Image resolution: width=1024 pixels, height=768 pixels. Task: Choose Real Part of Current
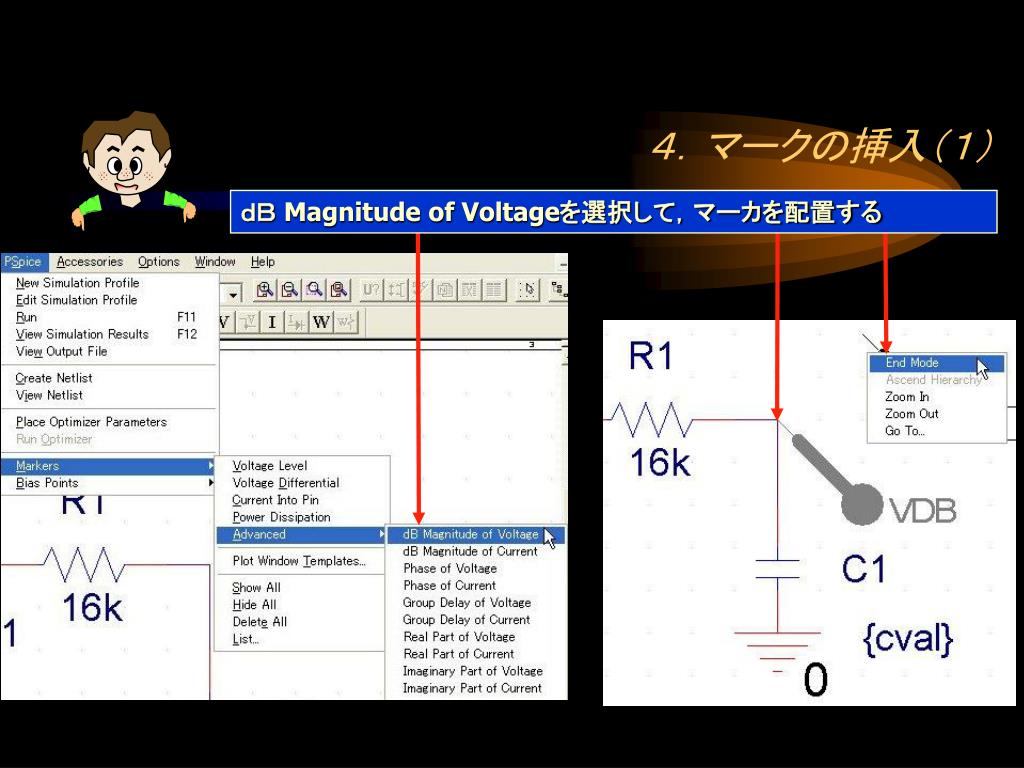pos(476,654)
